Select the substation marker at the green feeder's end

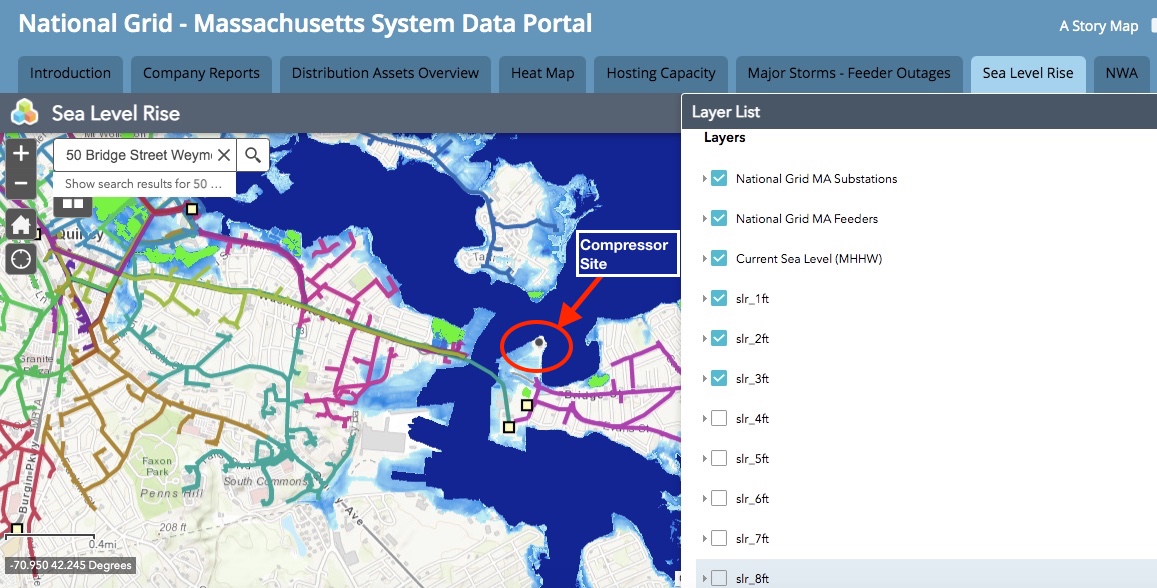click(508, 426)
